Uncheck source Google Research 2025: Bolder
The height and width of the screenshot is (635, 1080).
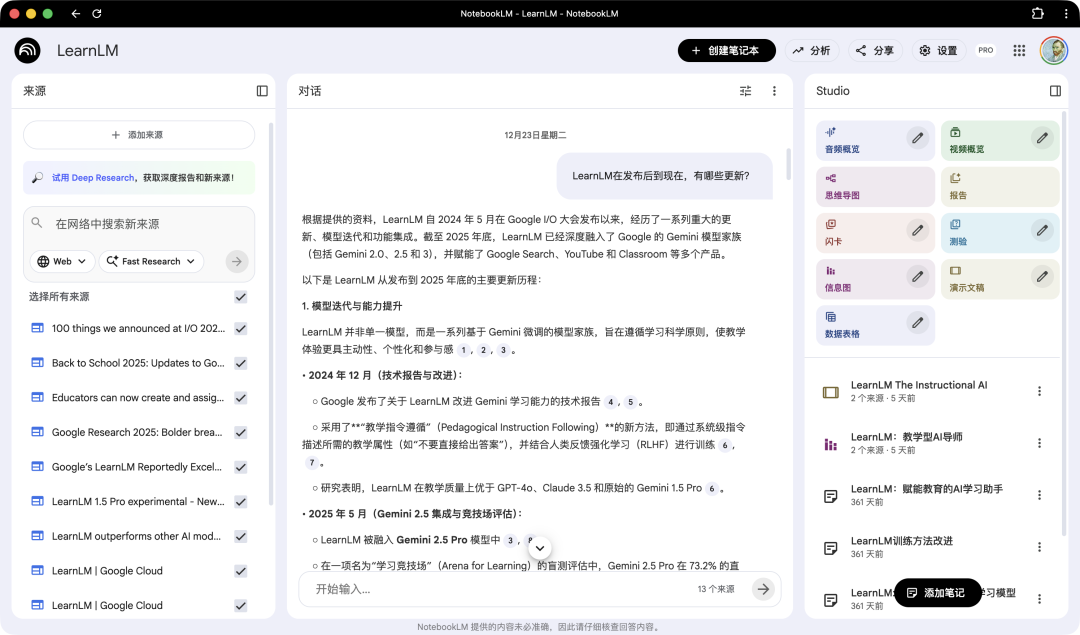click(x=240, y=433)
